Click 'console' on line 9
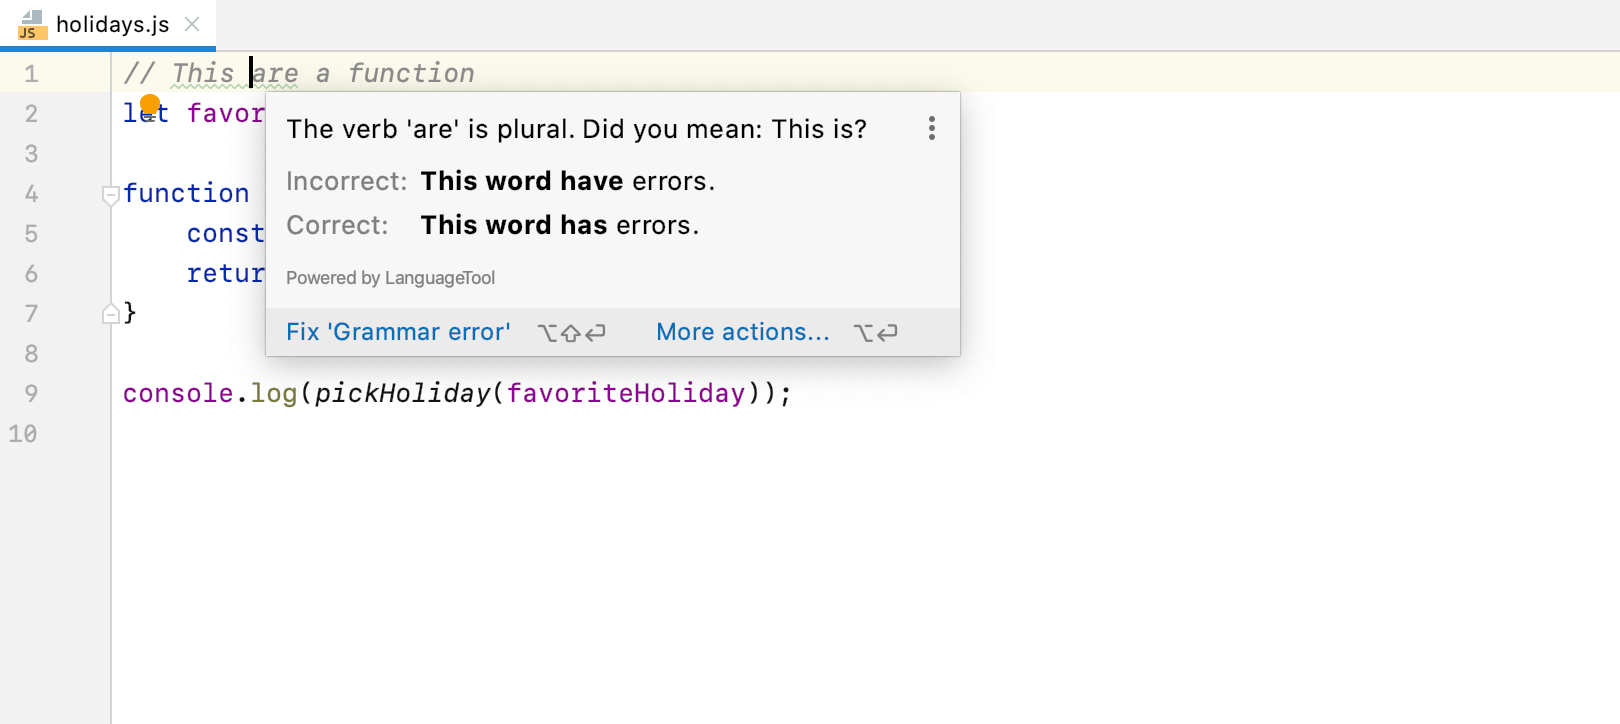 coord(178,393)
